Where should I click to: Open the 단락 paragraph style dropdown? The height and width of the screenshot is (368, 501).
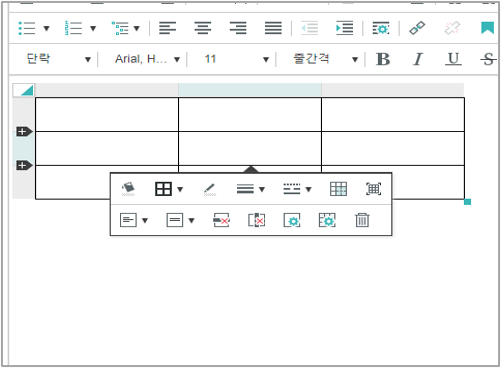coord(58,59)
